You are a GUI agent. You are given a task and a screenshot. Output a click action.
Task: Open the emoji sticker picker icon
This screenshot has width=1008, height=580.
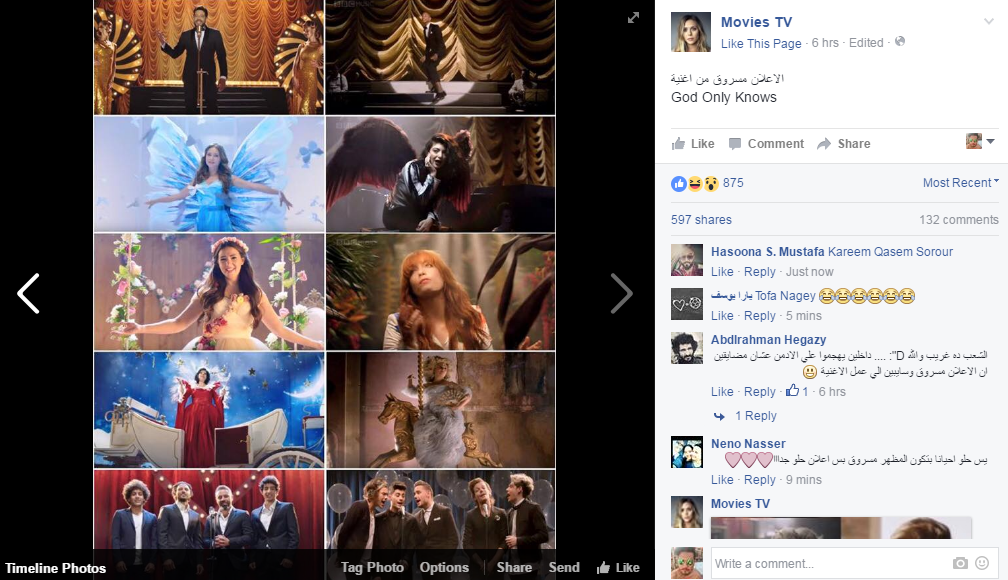[982, 563]
